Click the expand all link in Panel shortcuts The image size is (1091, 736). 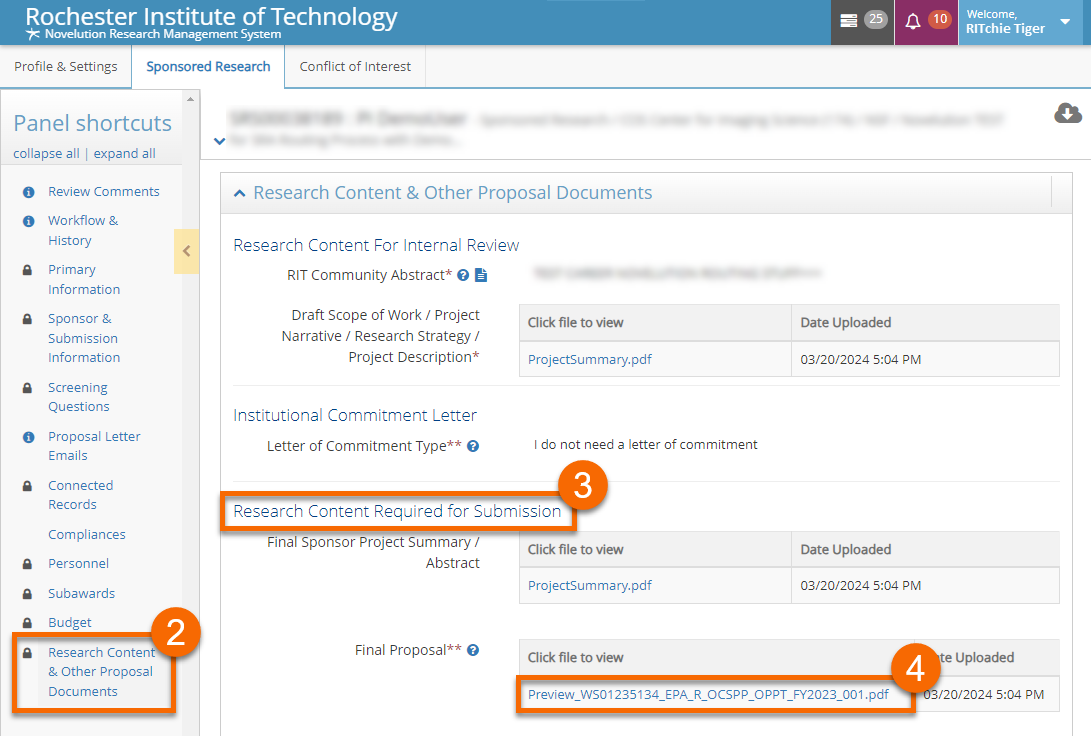tap(124, 154)
